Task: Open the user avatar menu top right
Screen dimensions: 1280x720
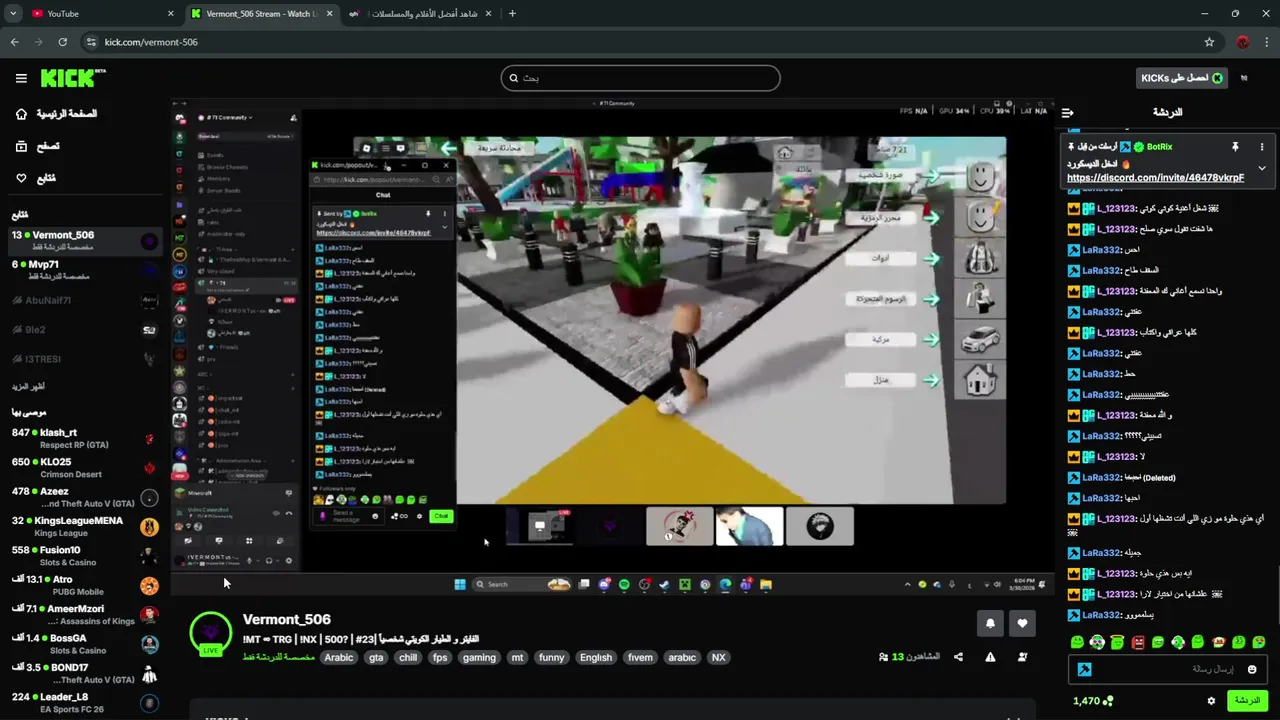Action: [x=1245, y=78]
